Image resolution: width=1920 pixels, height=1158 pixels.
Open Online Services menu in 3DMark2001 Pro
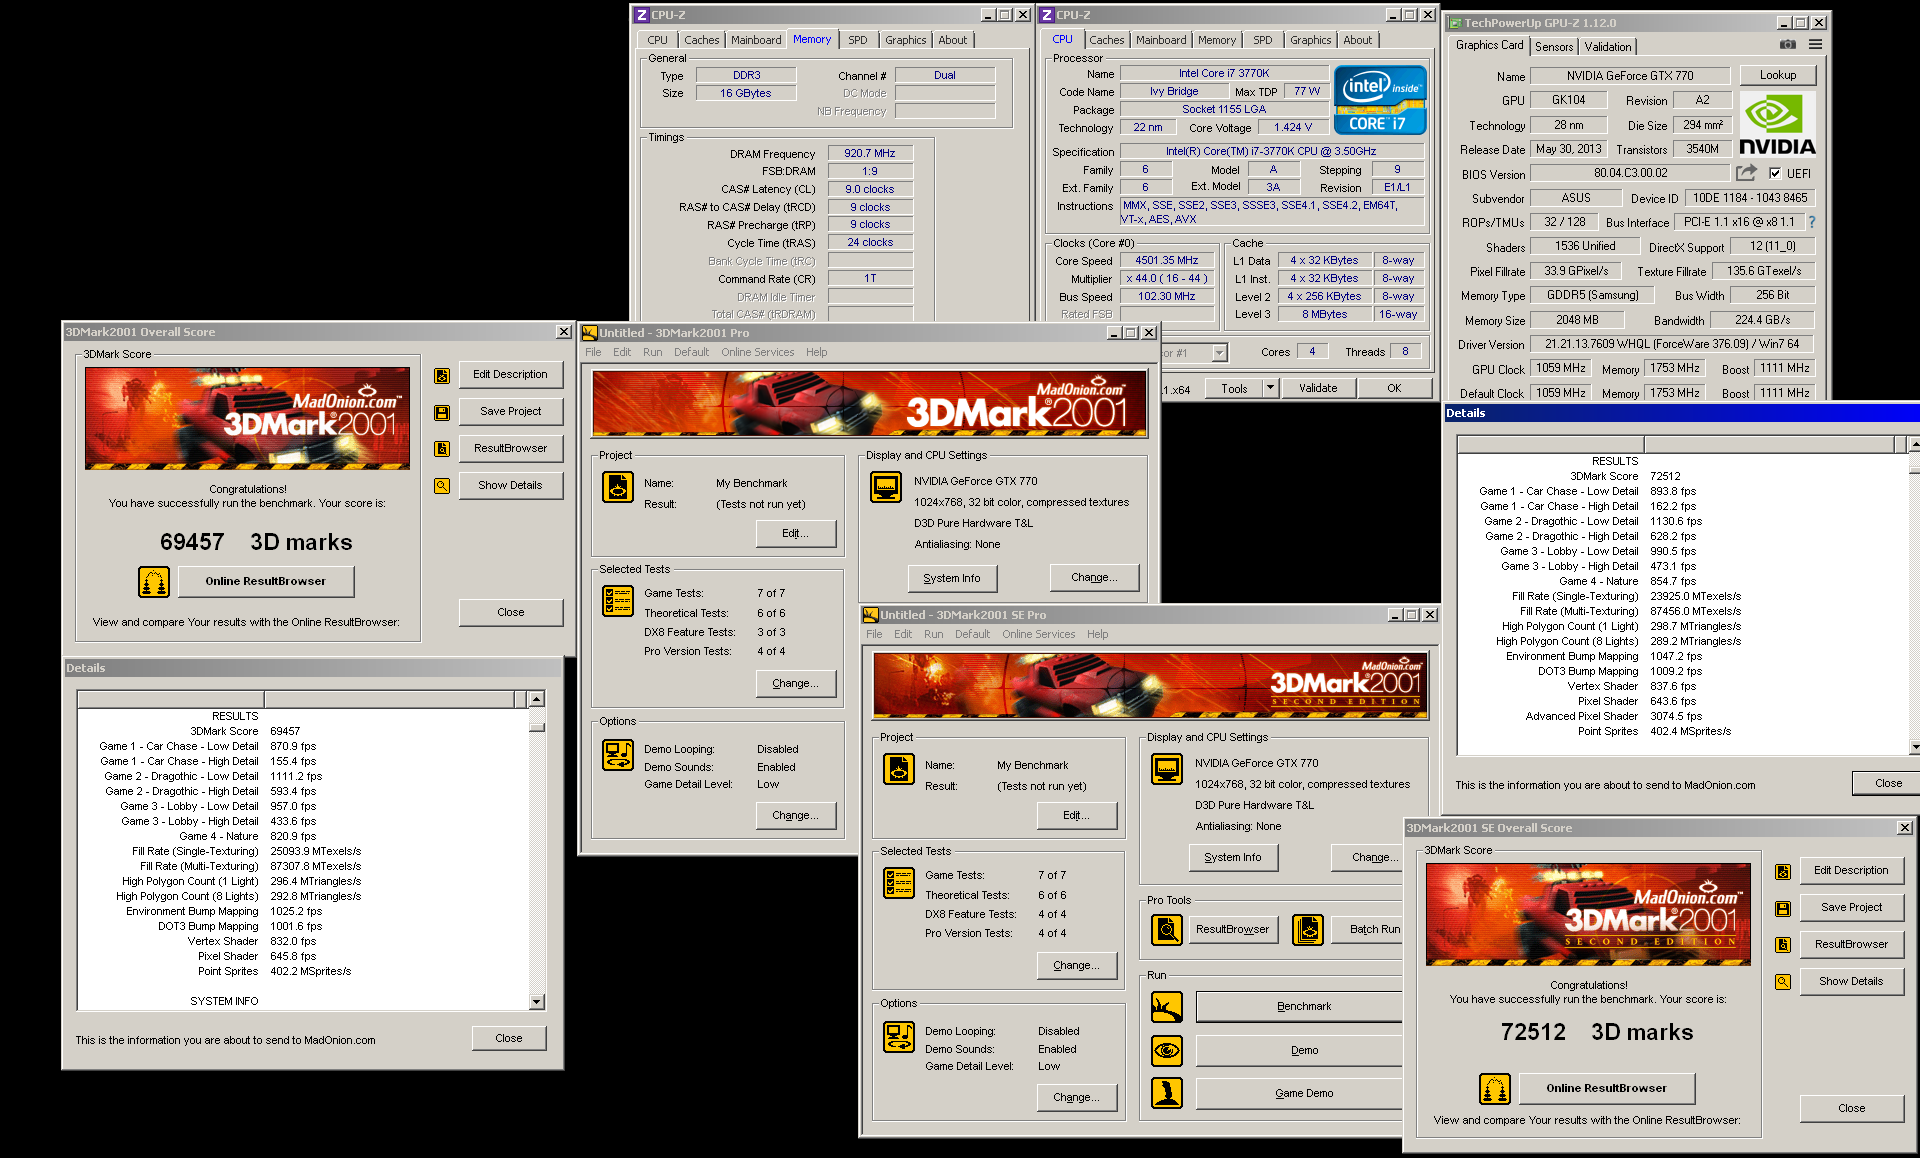click(x=757, y=352)
